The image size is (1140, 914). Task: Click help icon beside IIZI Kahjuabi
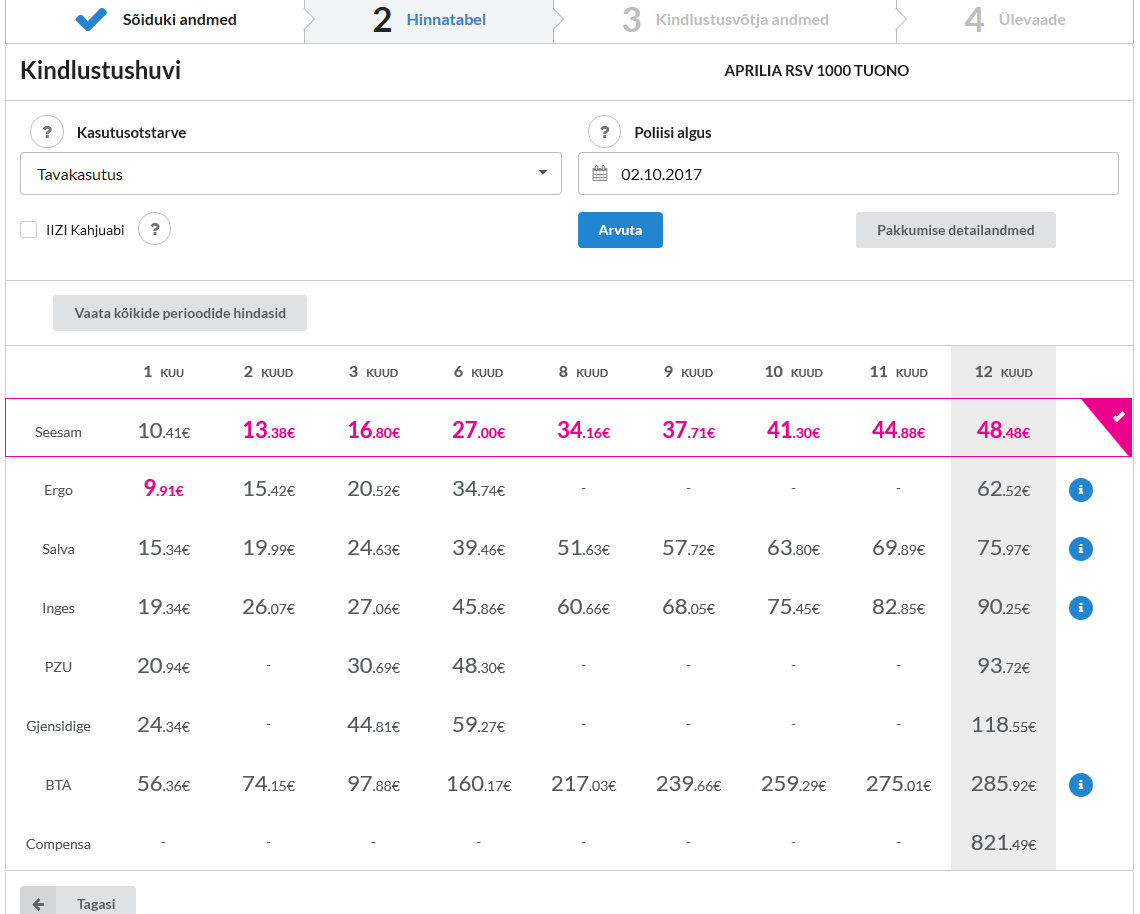point(154,230)
